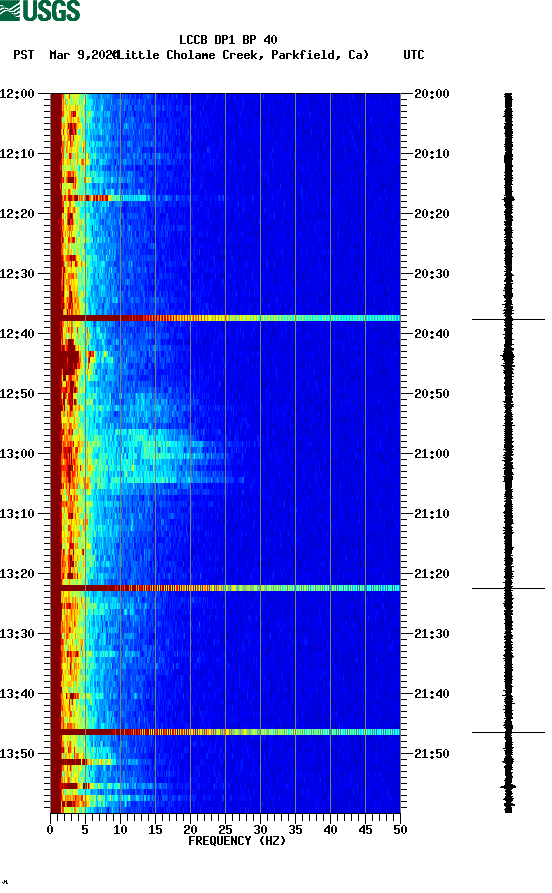
Task: Click the title text 'LCCB DP1 BP 40'
Action: click(228, 40)
